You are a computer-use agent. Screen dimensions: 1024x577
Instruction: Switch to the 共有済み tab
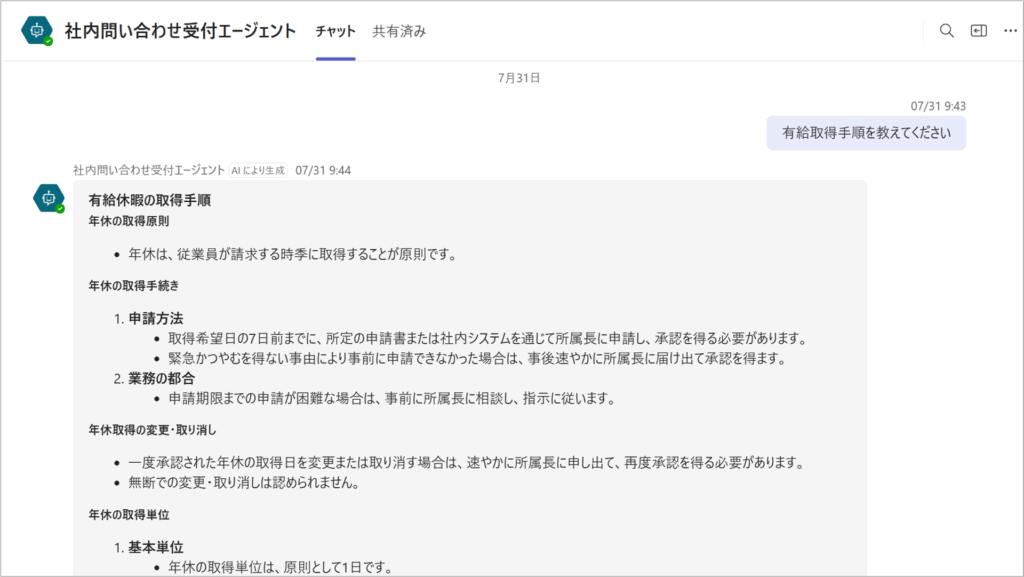pos(399,31)
